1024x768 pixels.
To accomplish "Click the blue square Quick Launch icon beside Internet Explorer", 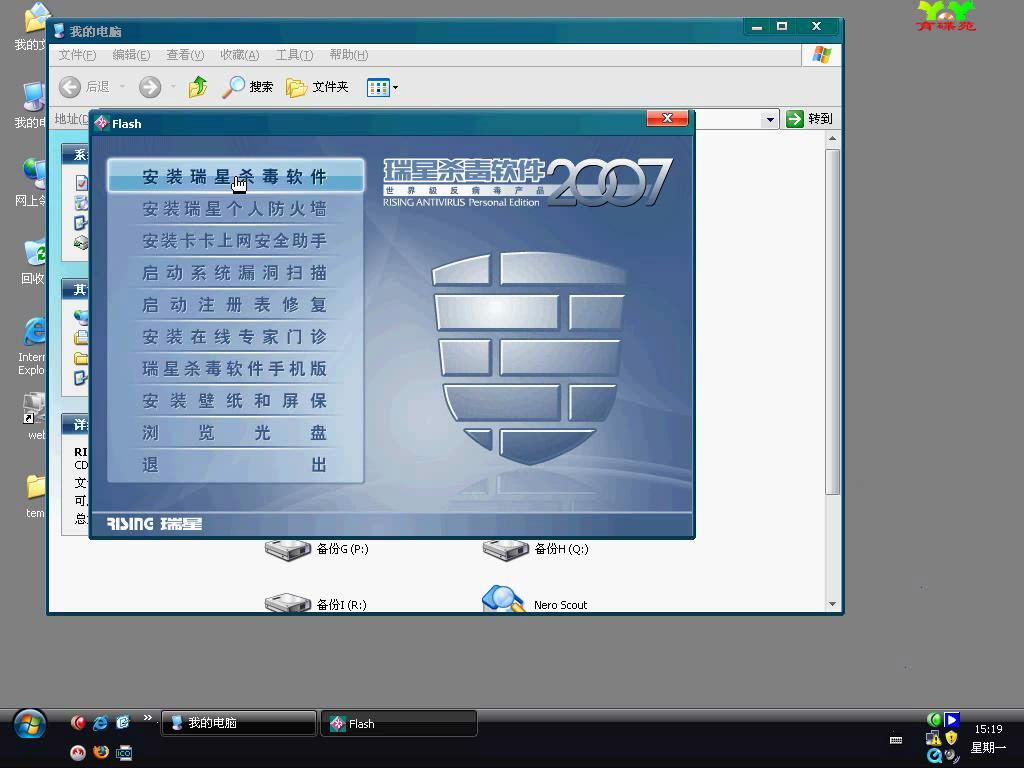I will (x=123, y=722).
